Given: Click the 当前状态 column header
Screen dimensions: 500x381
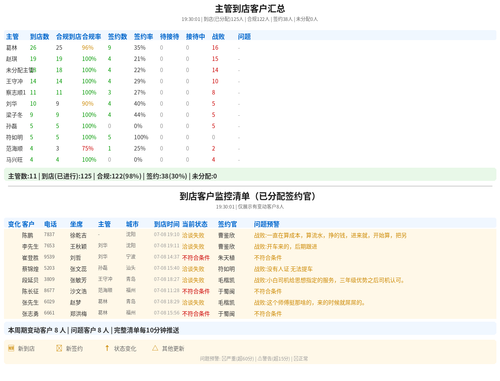Looking at the screenshot, I should click(195, 224).
